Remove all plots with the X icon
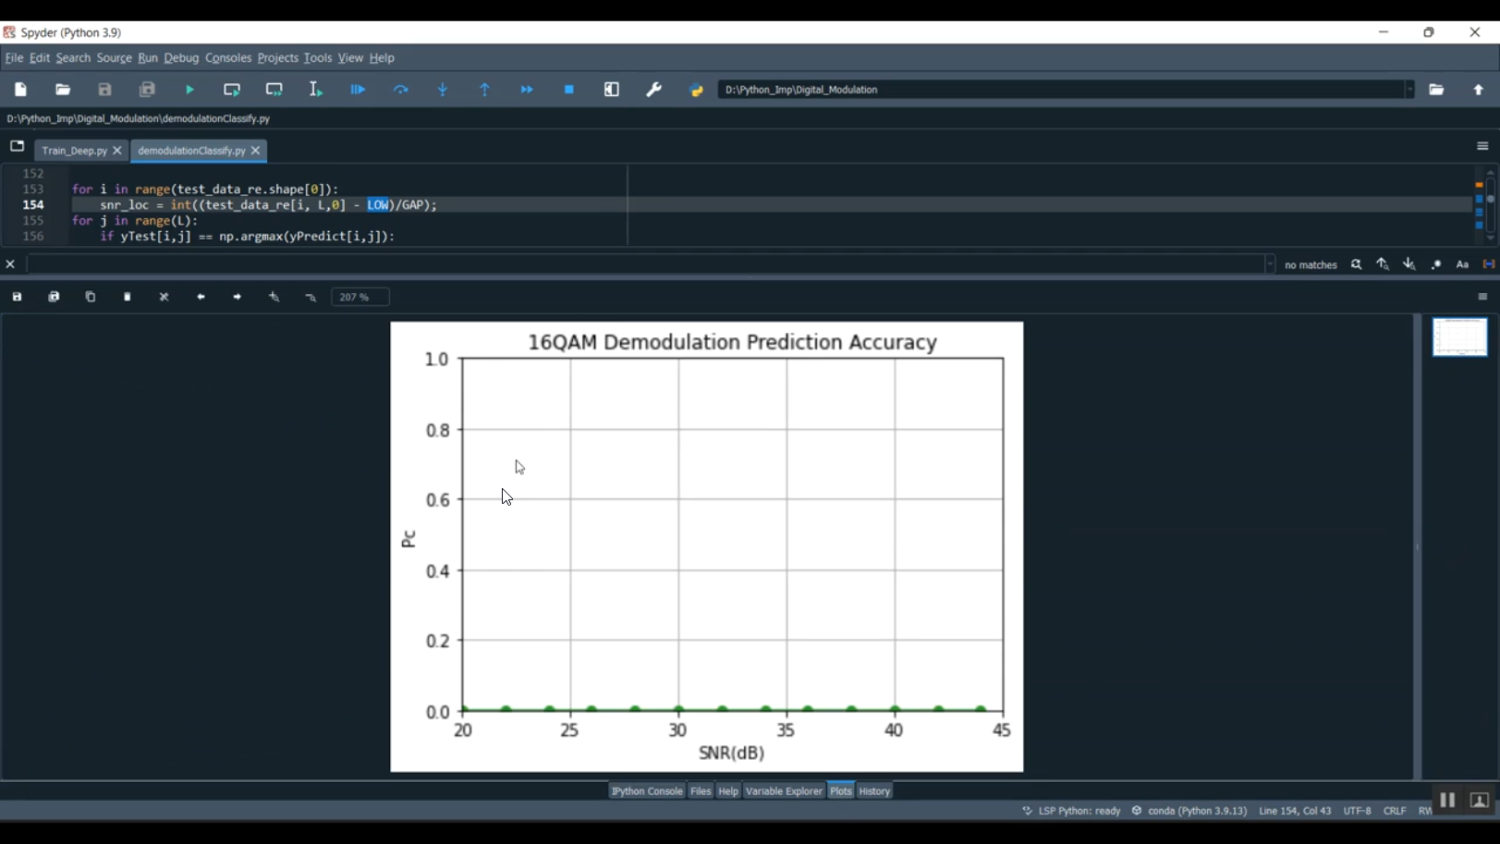1500x844 pixels. click(164, 297)
